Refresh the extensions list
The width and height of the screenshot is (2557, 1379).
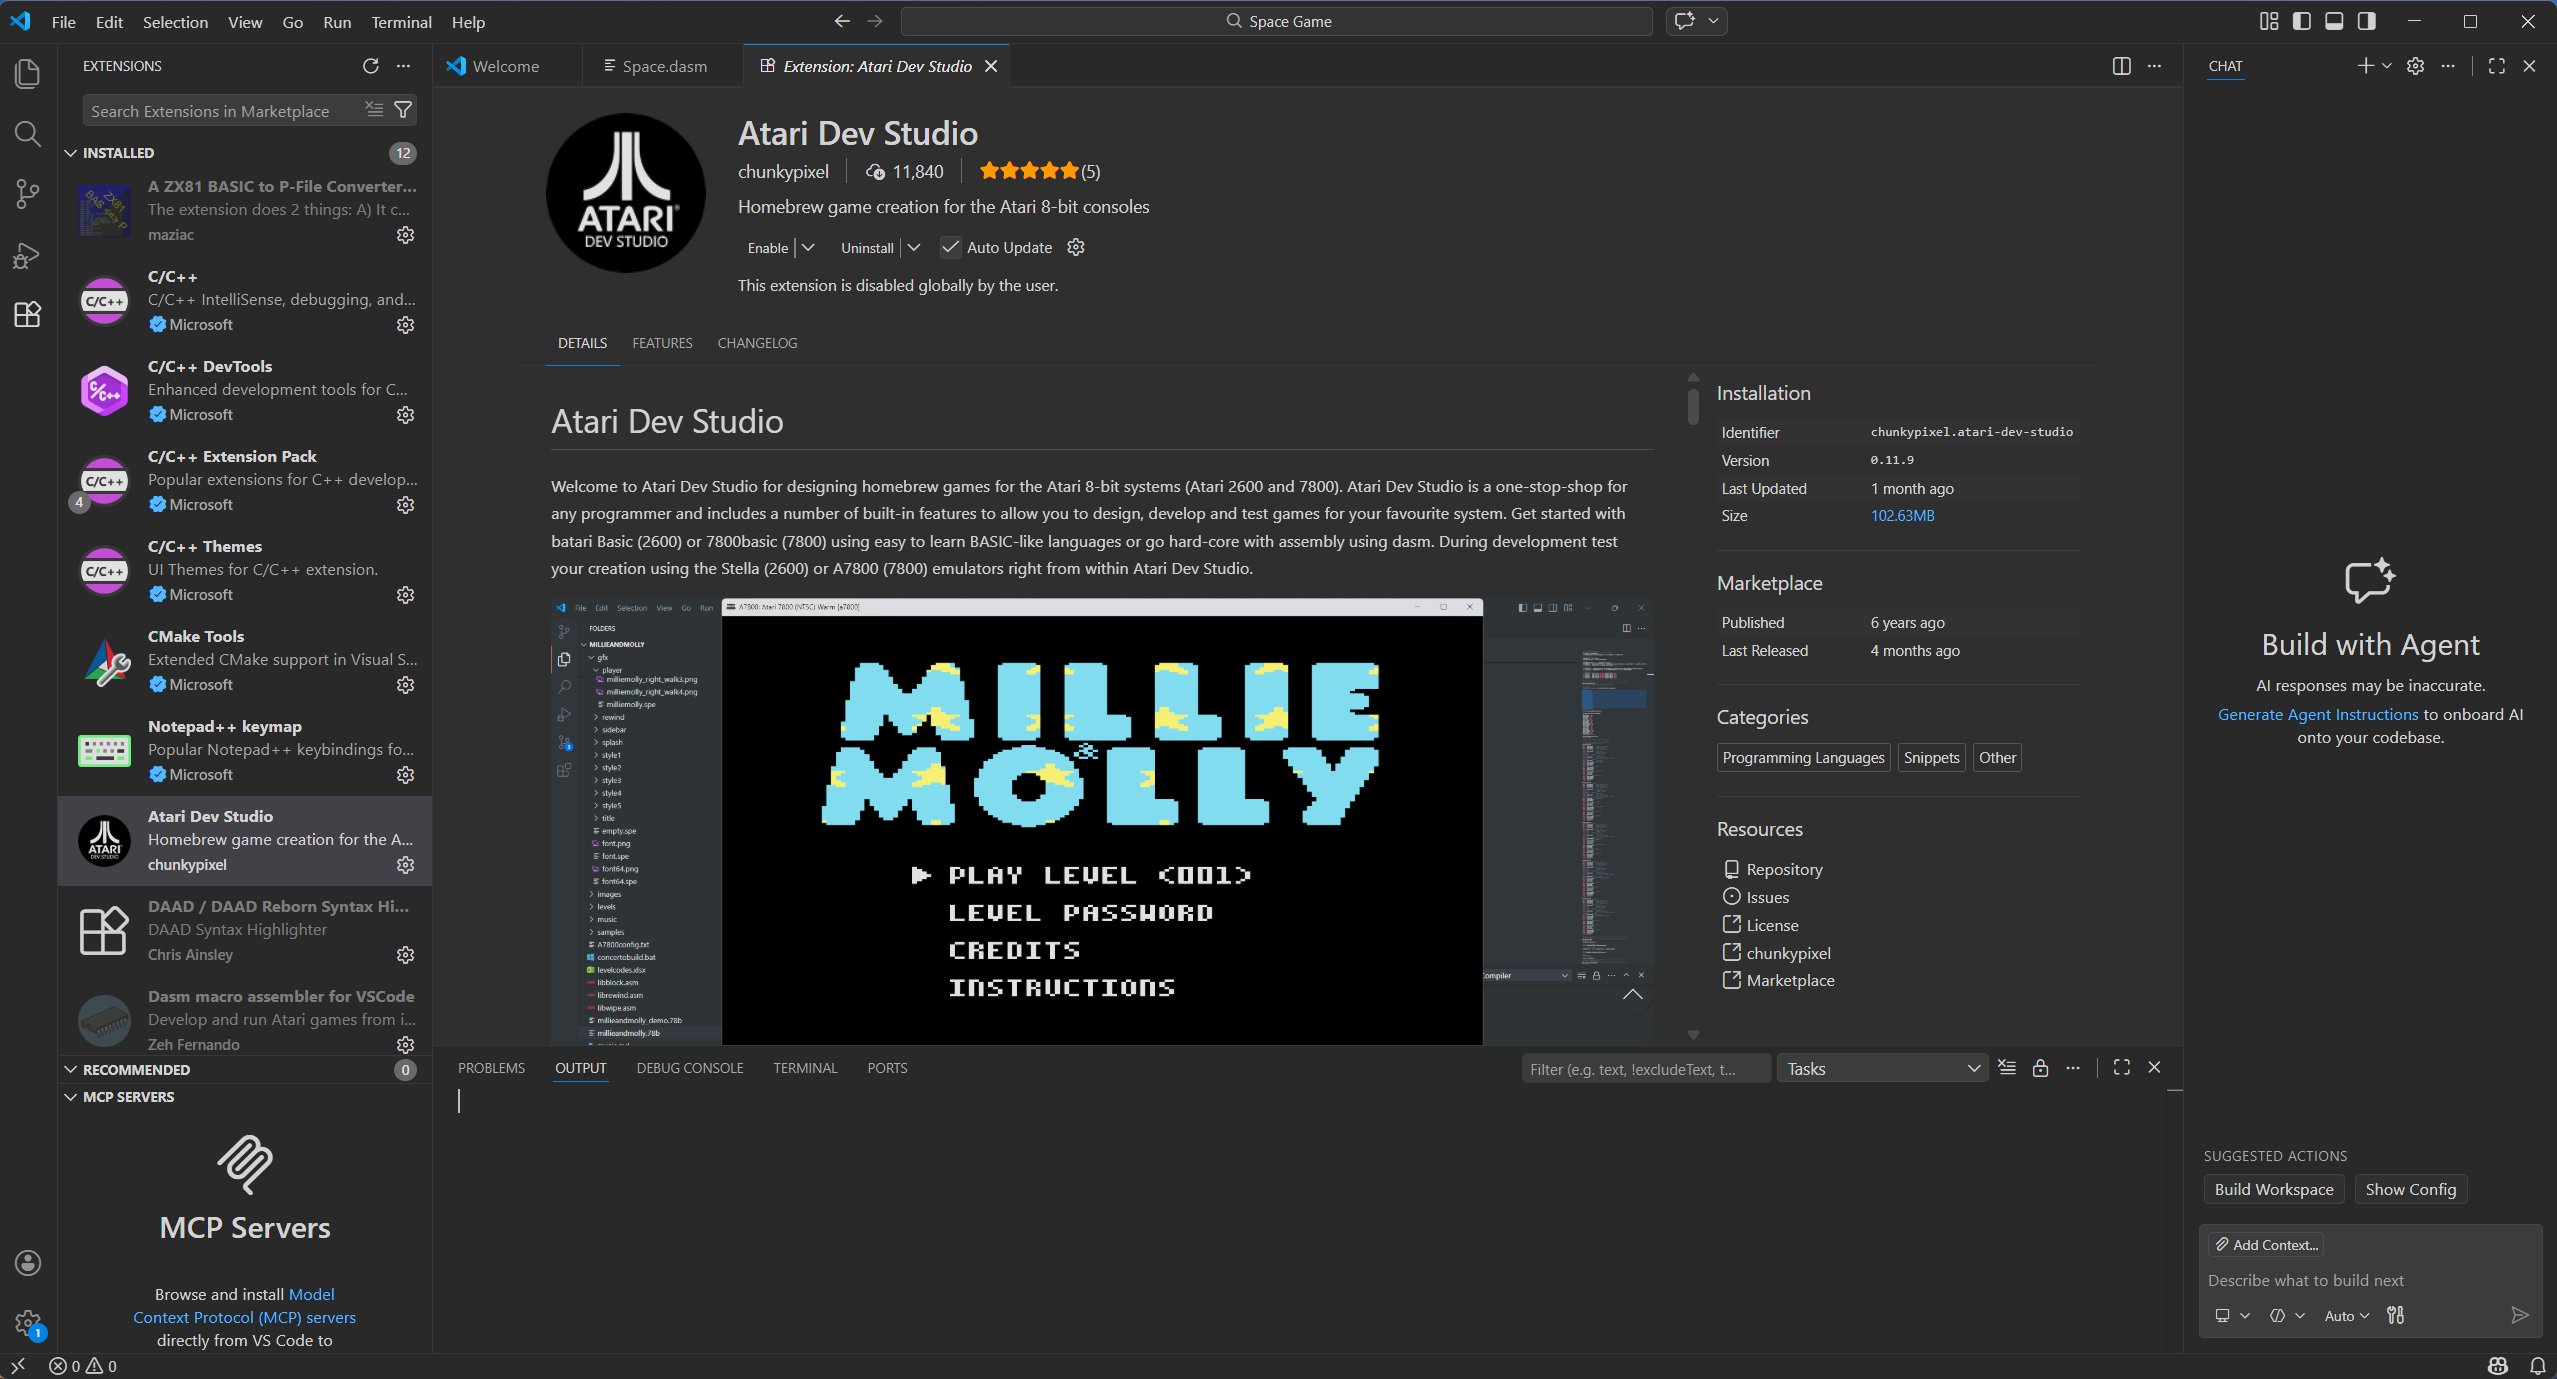(370, 66)
